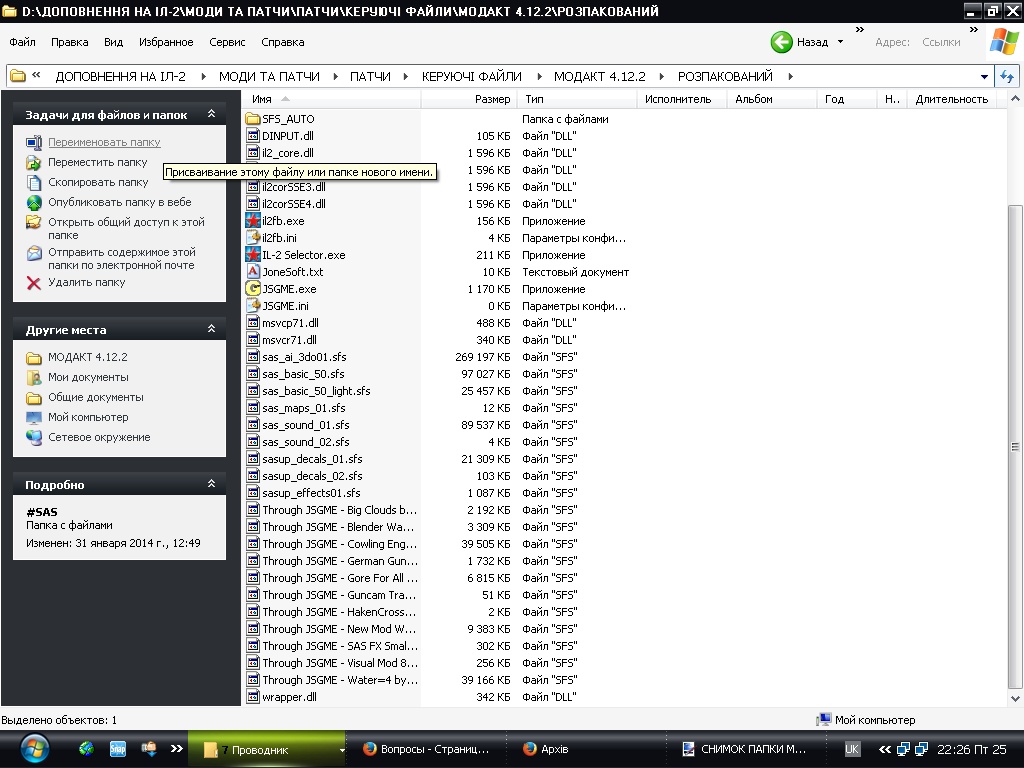Click the Back arrow icon (Назад)

click(x=781, y=42)
